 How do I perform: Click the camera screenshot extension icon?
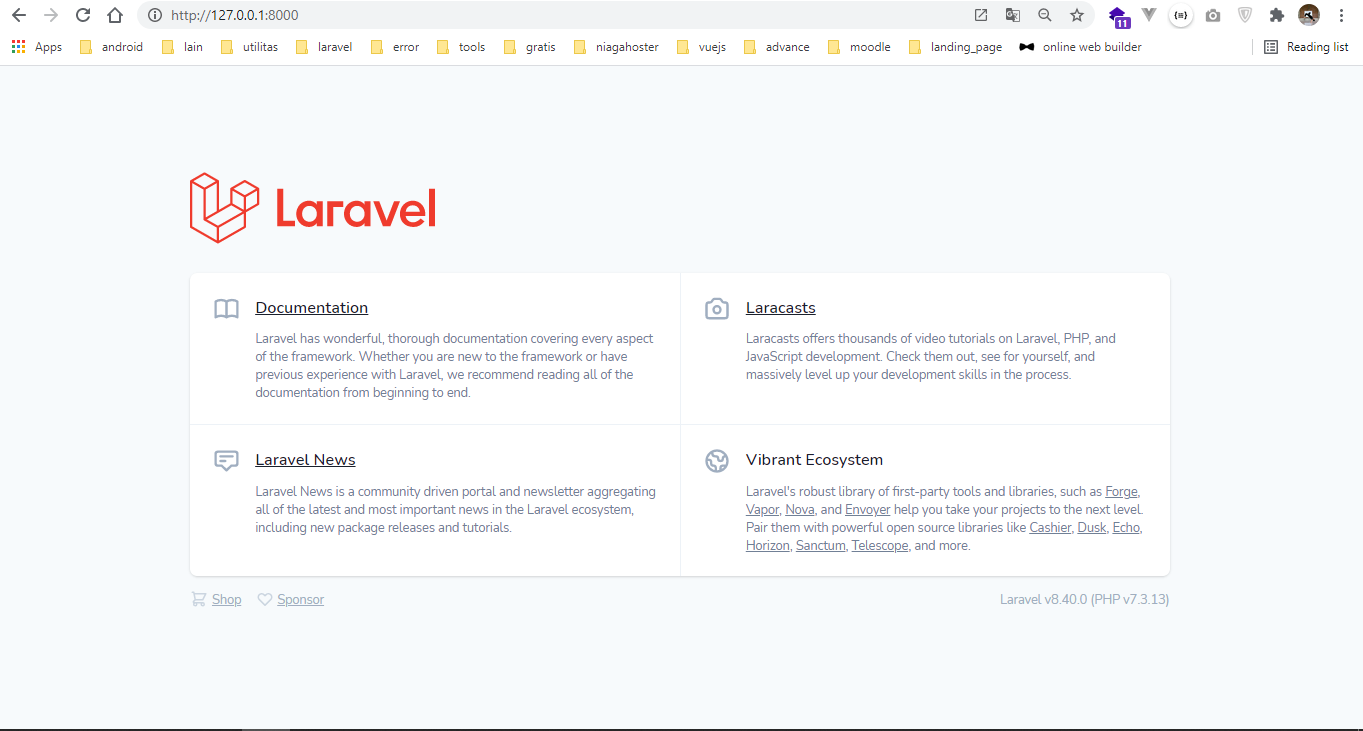coord(1213,15)
